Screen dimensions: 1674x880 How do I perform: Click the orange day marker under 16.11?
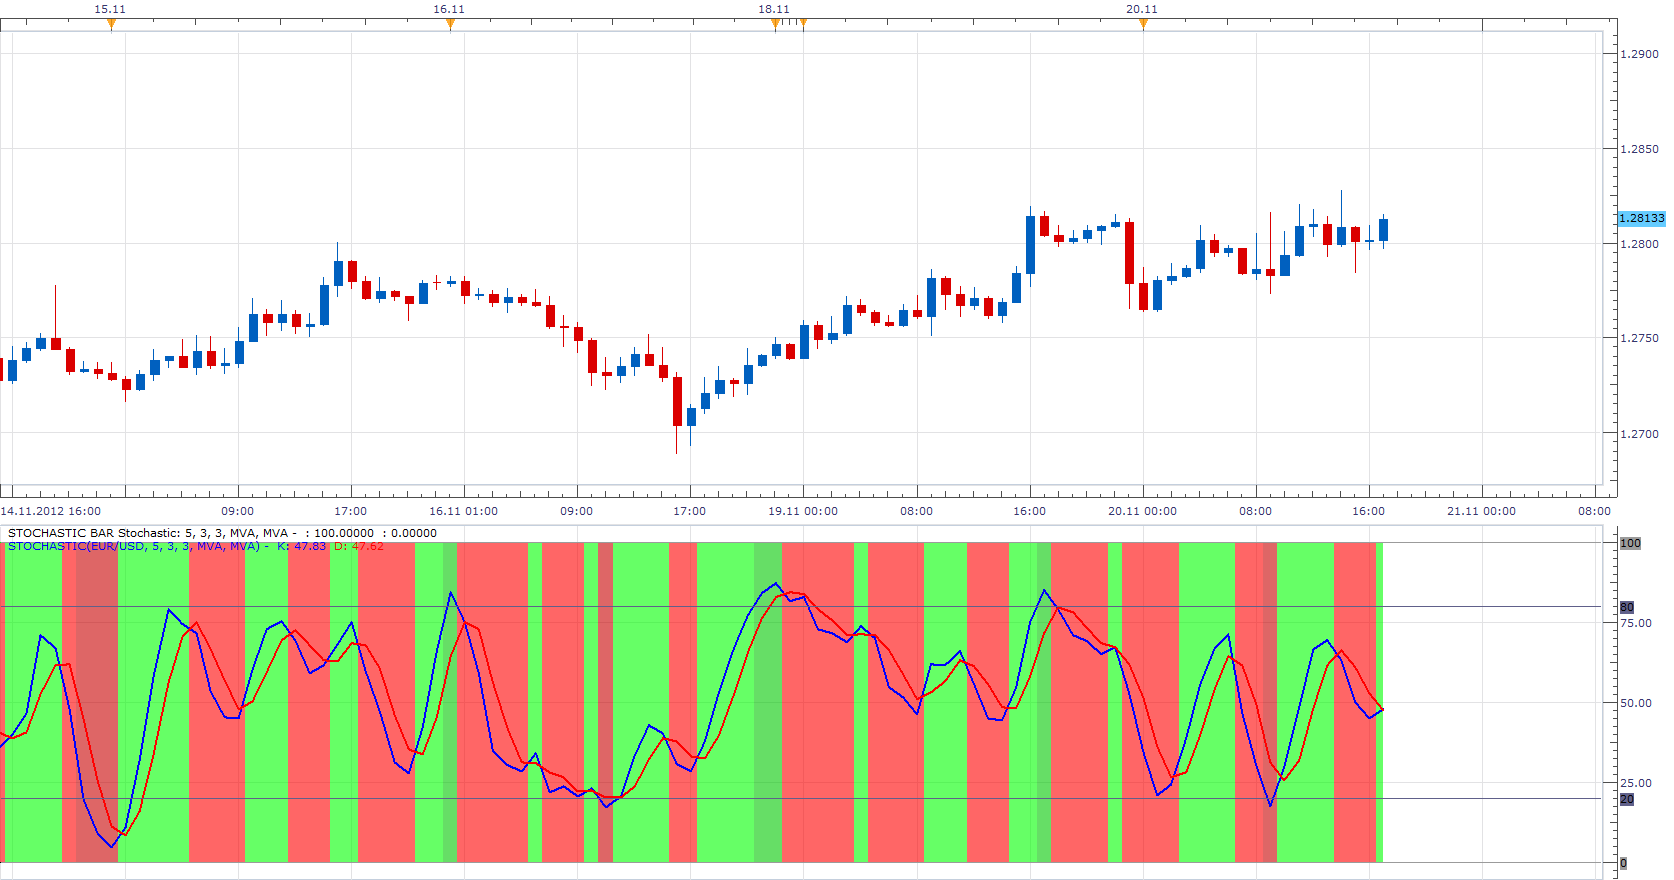(450, 24)
